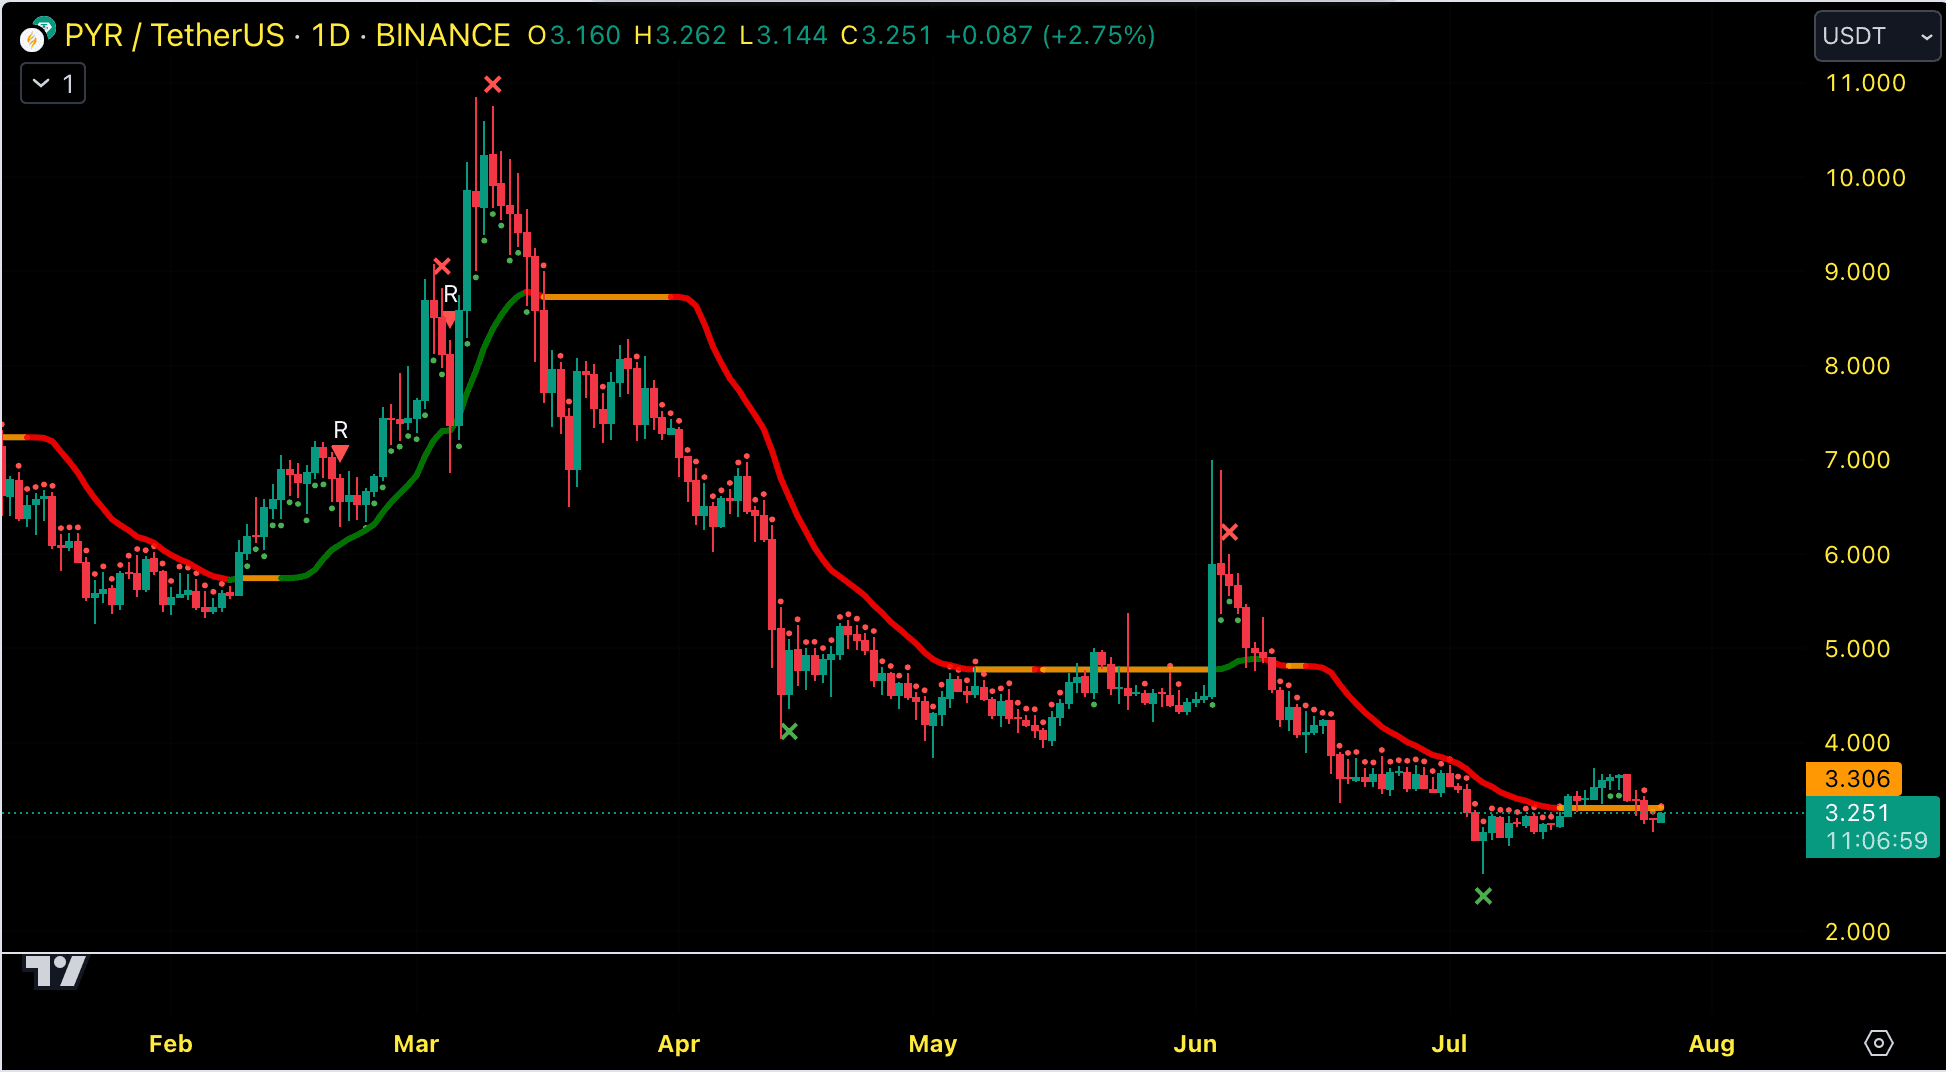Click the 8.000 price axis label

pyautogui.click(x=1858, y=366)
